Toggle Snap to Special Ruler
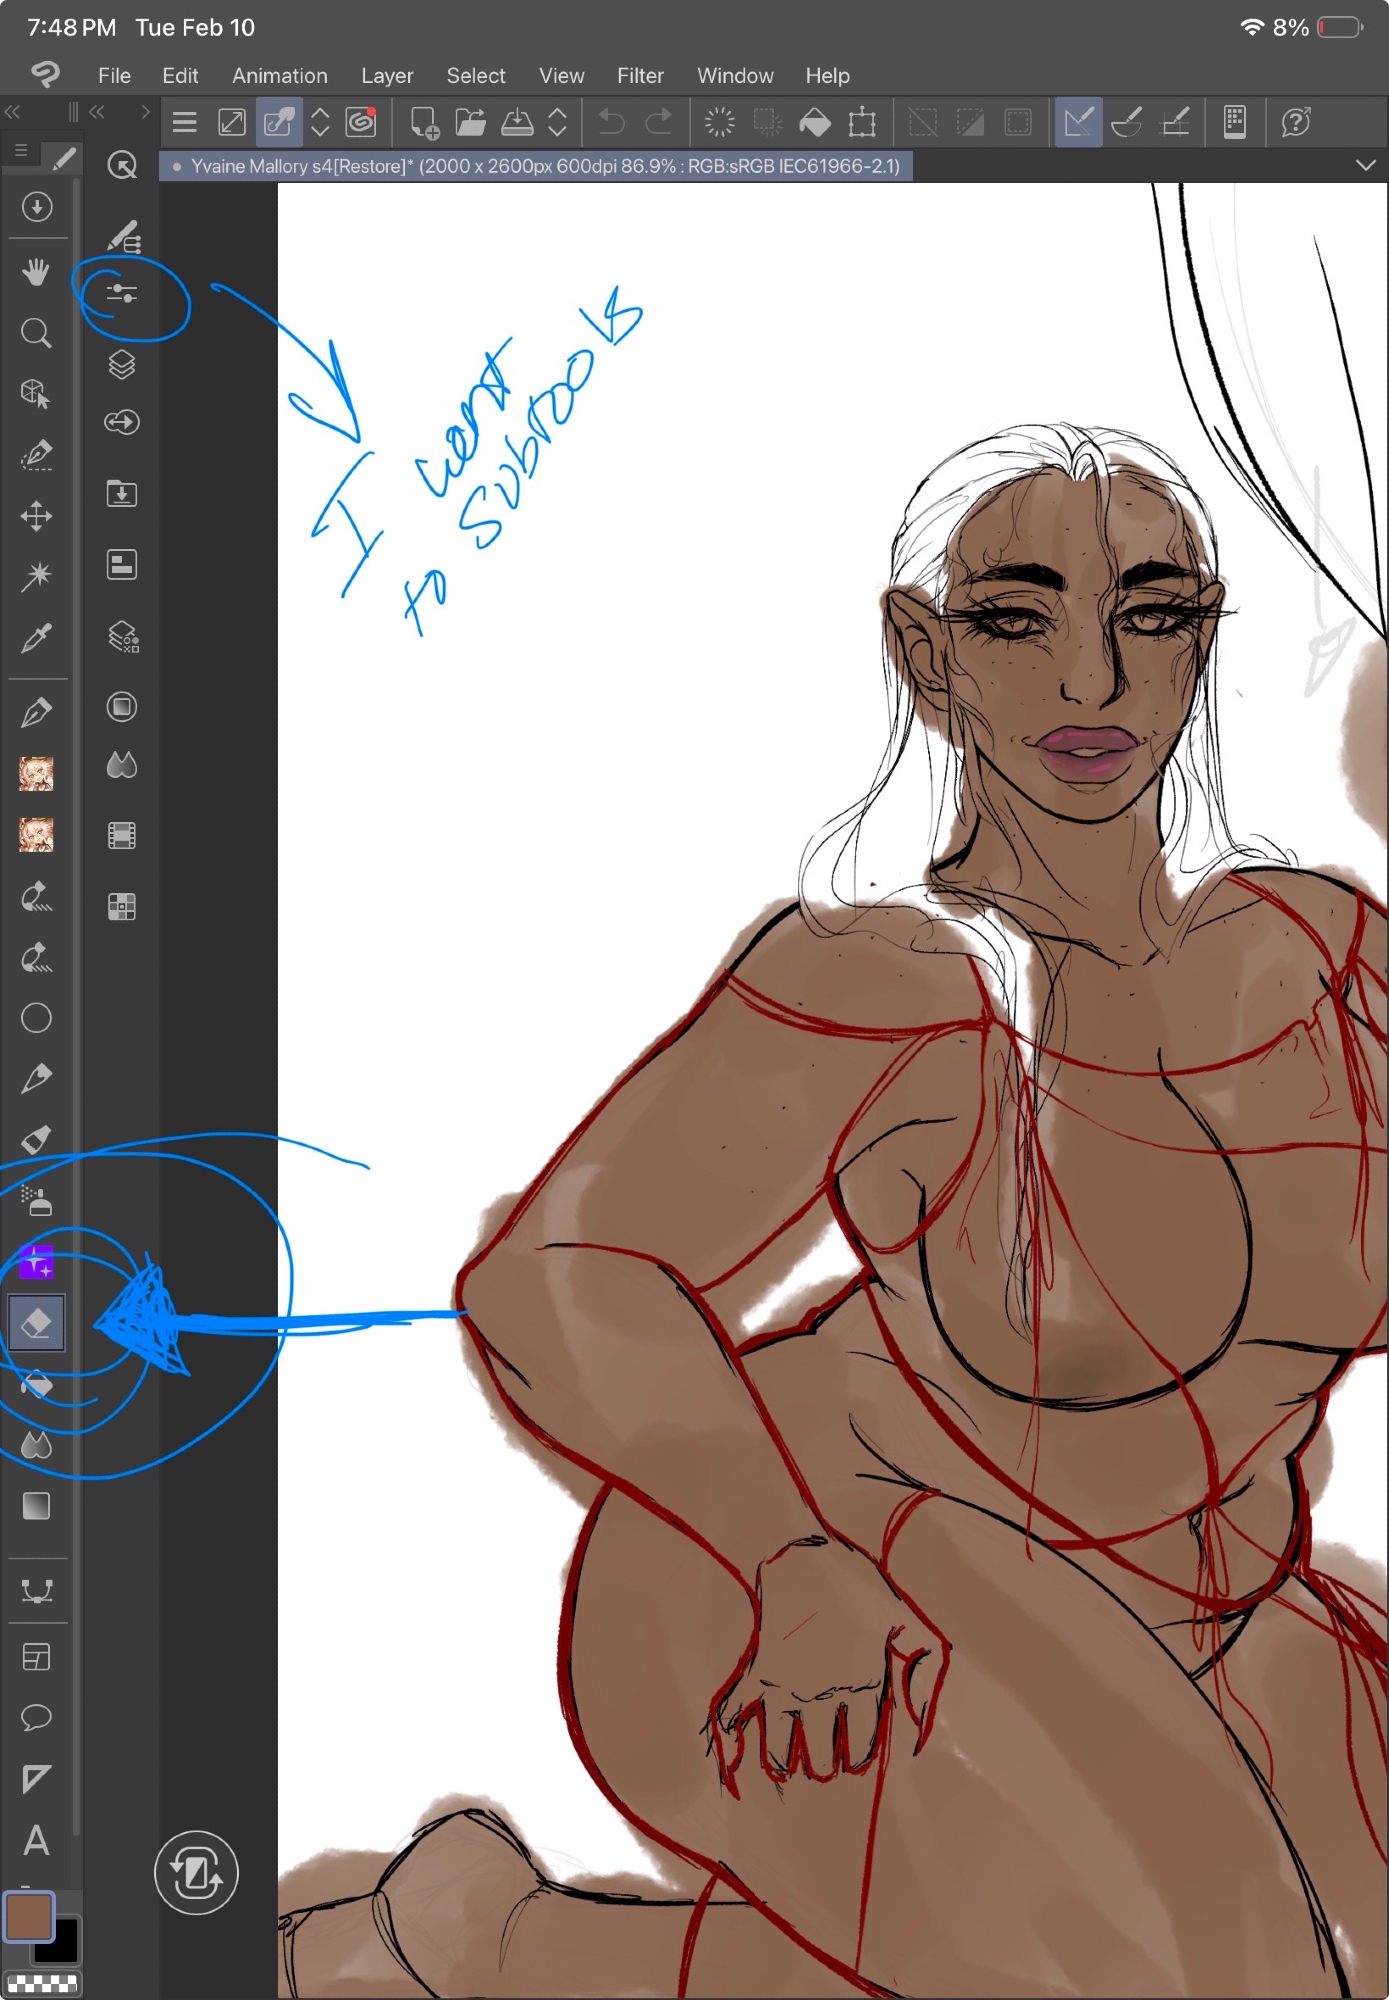Viewport: 1389px width, 2000px height. click(x=1127, y=123)
